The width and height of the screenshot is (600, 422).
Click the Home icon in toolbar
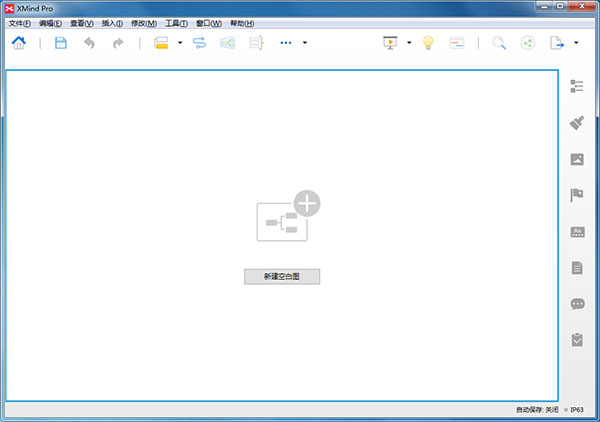click(18, 43)
